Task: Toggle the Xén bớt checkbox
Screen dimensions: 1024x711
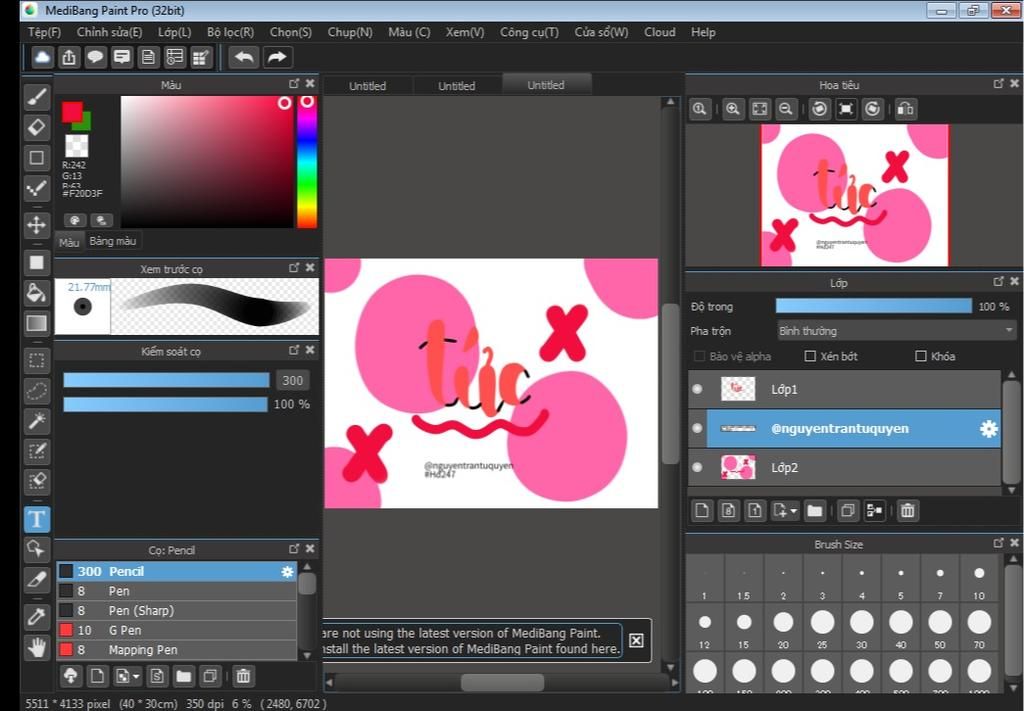Action: point(810,356)
